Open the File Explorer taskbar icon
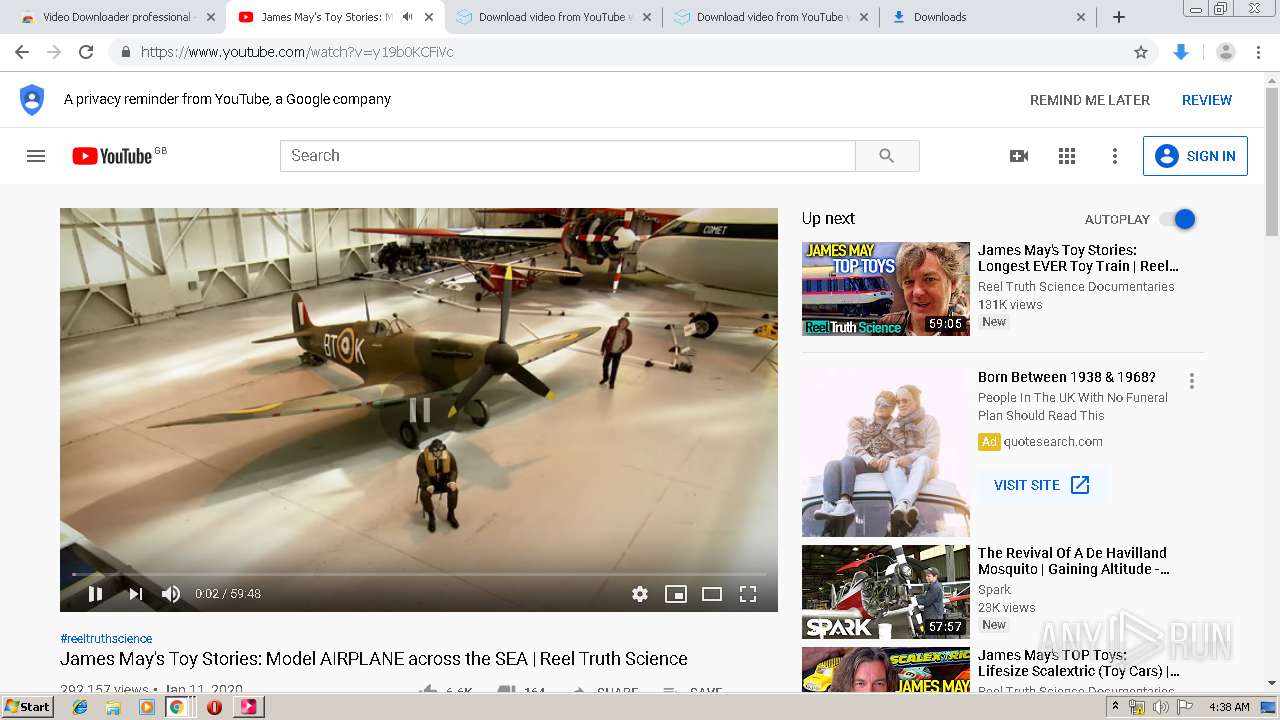The image size is (1280, 720). [x=113, y=707]
